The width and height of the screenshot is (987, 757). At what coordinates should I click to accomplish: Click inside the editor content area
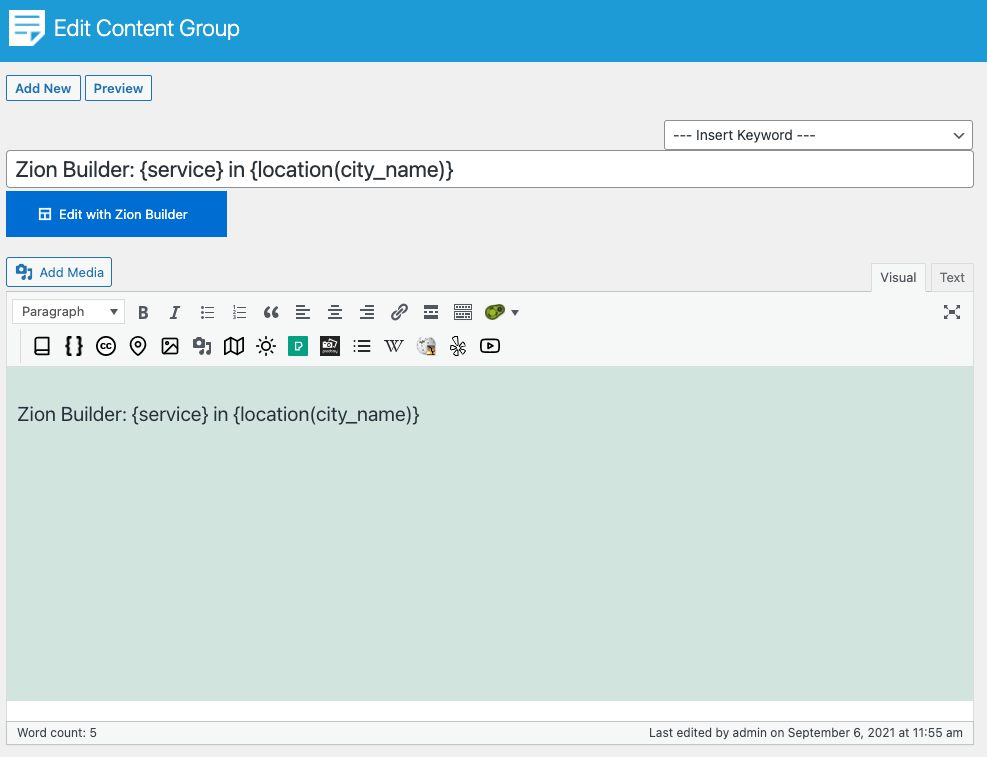click(x=490, y=535)
